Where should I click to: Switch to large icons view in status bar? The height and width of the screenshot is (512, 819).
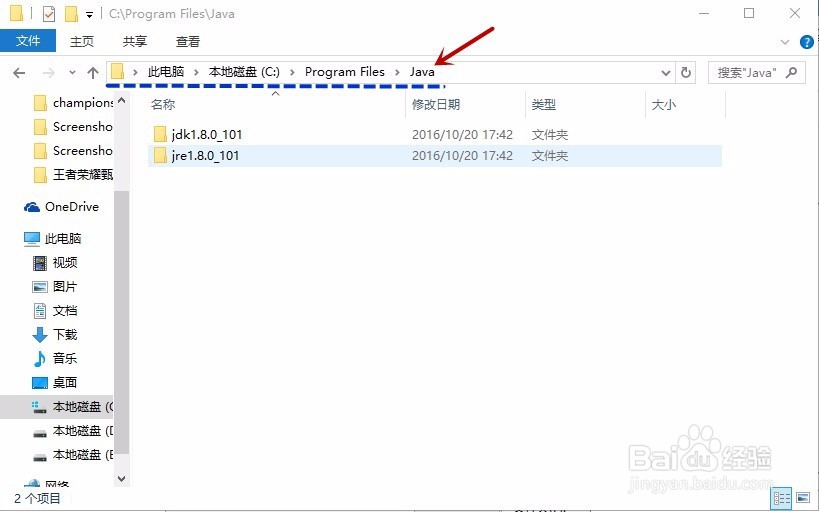803,498
